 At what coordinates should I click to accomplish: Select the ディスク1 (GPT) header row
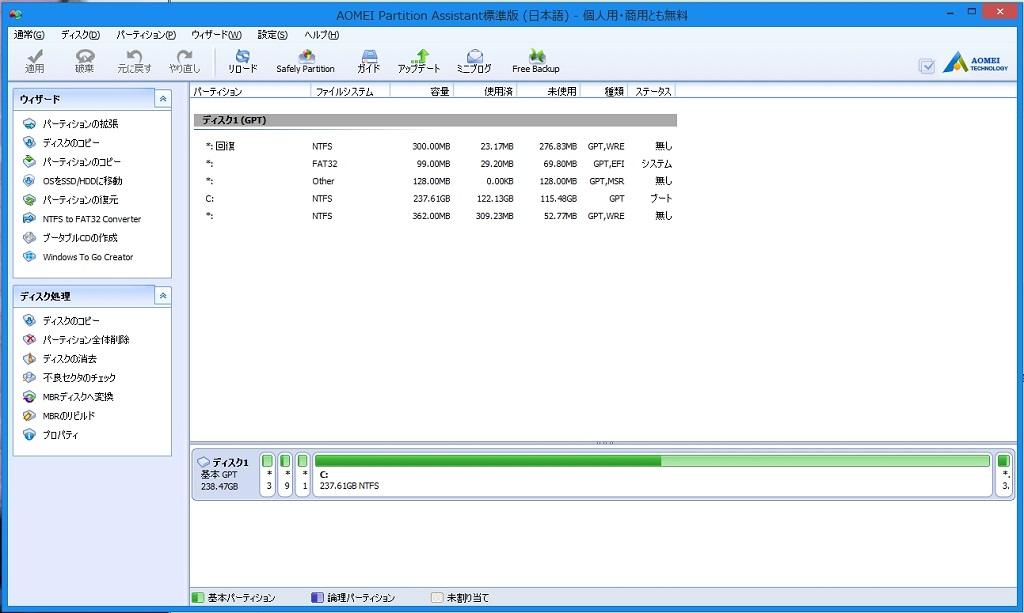435,120
